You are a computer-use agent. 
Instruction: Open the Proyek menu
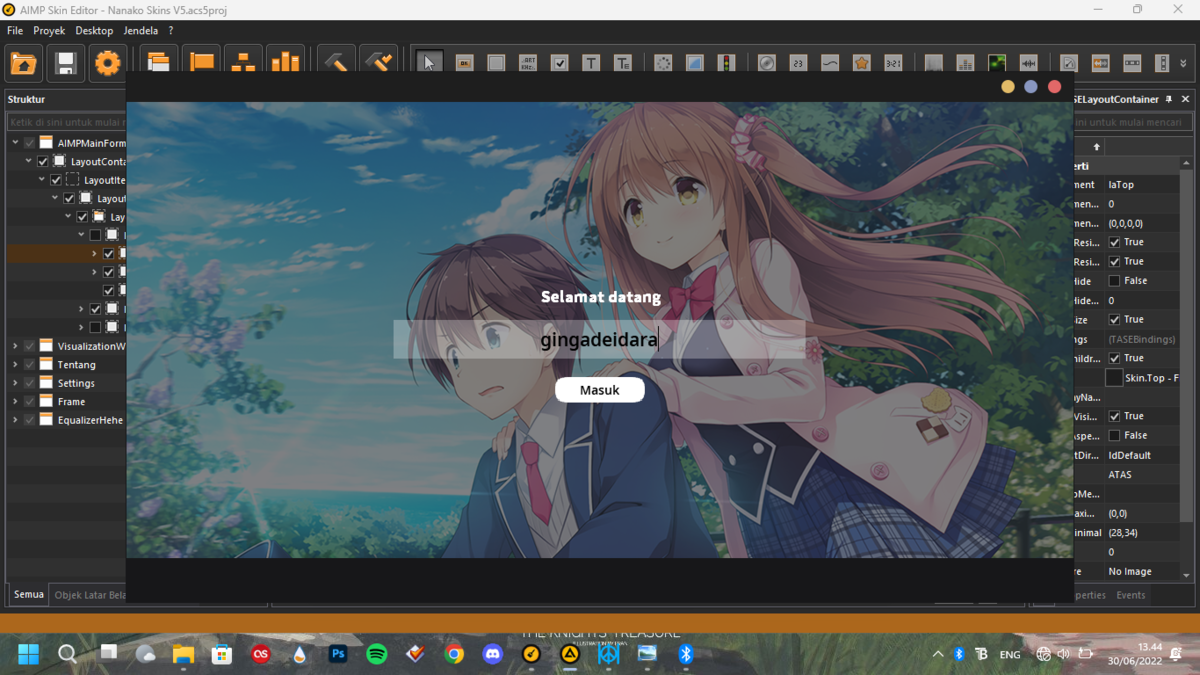(49, 31)
